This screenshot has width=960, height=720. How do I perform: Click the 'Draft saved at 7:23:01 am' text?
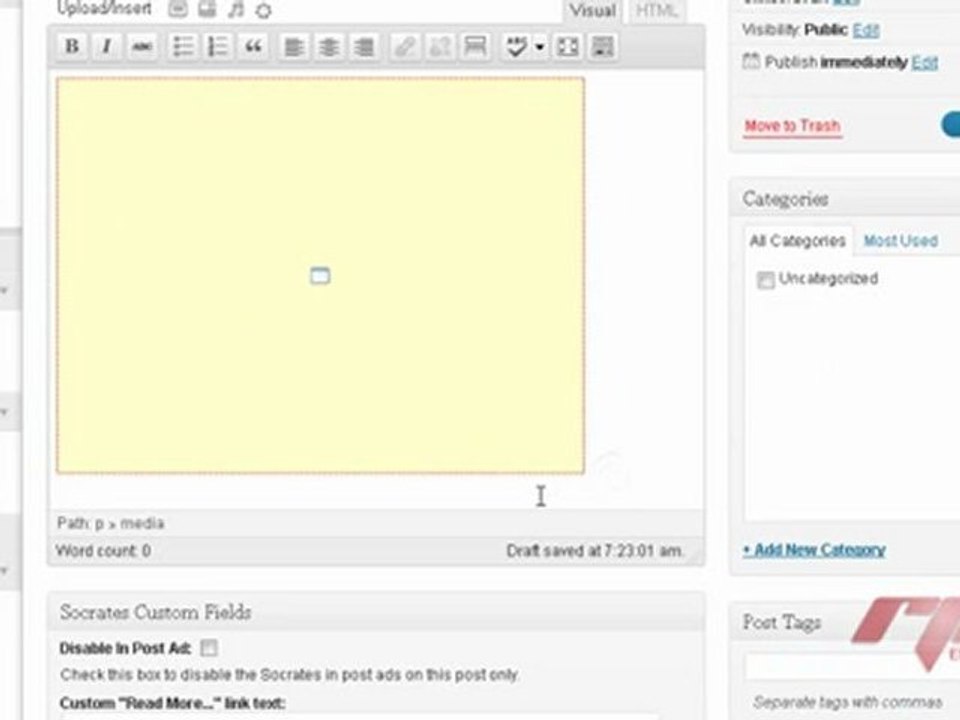(594, 551)
